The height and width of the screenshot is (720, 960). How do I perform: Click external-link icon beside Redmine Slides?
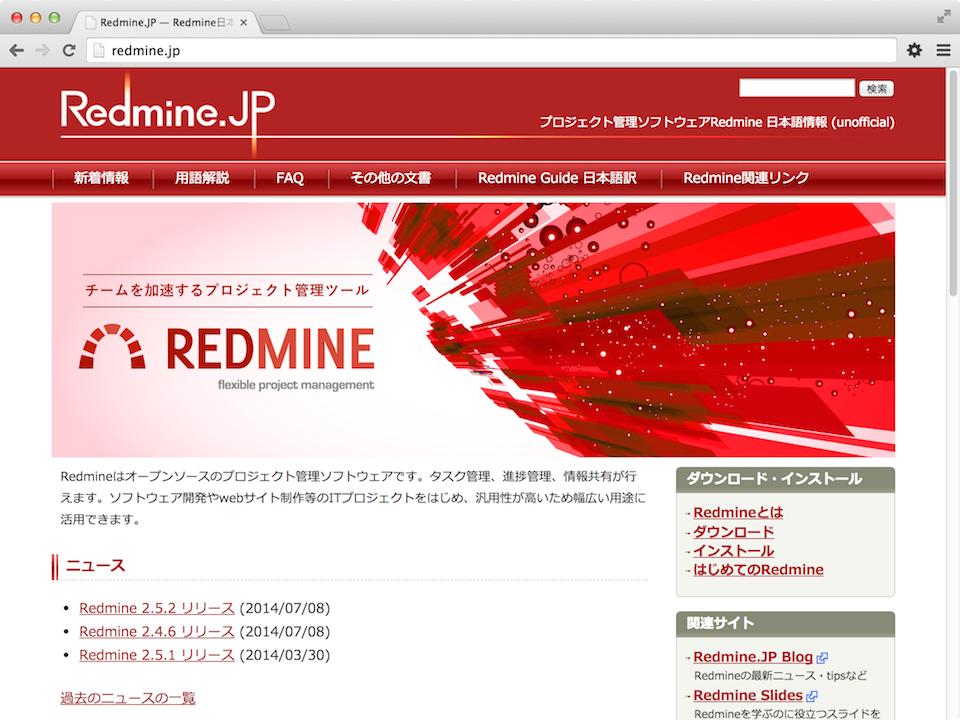pos(812,696)
